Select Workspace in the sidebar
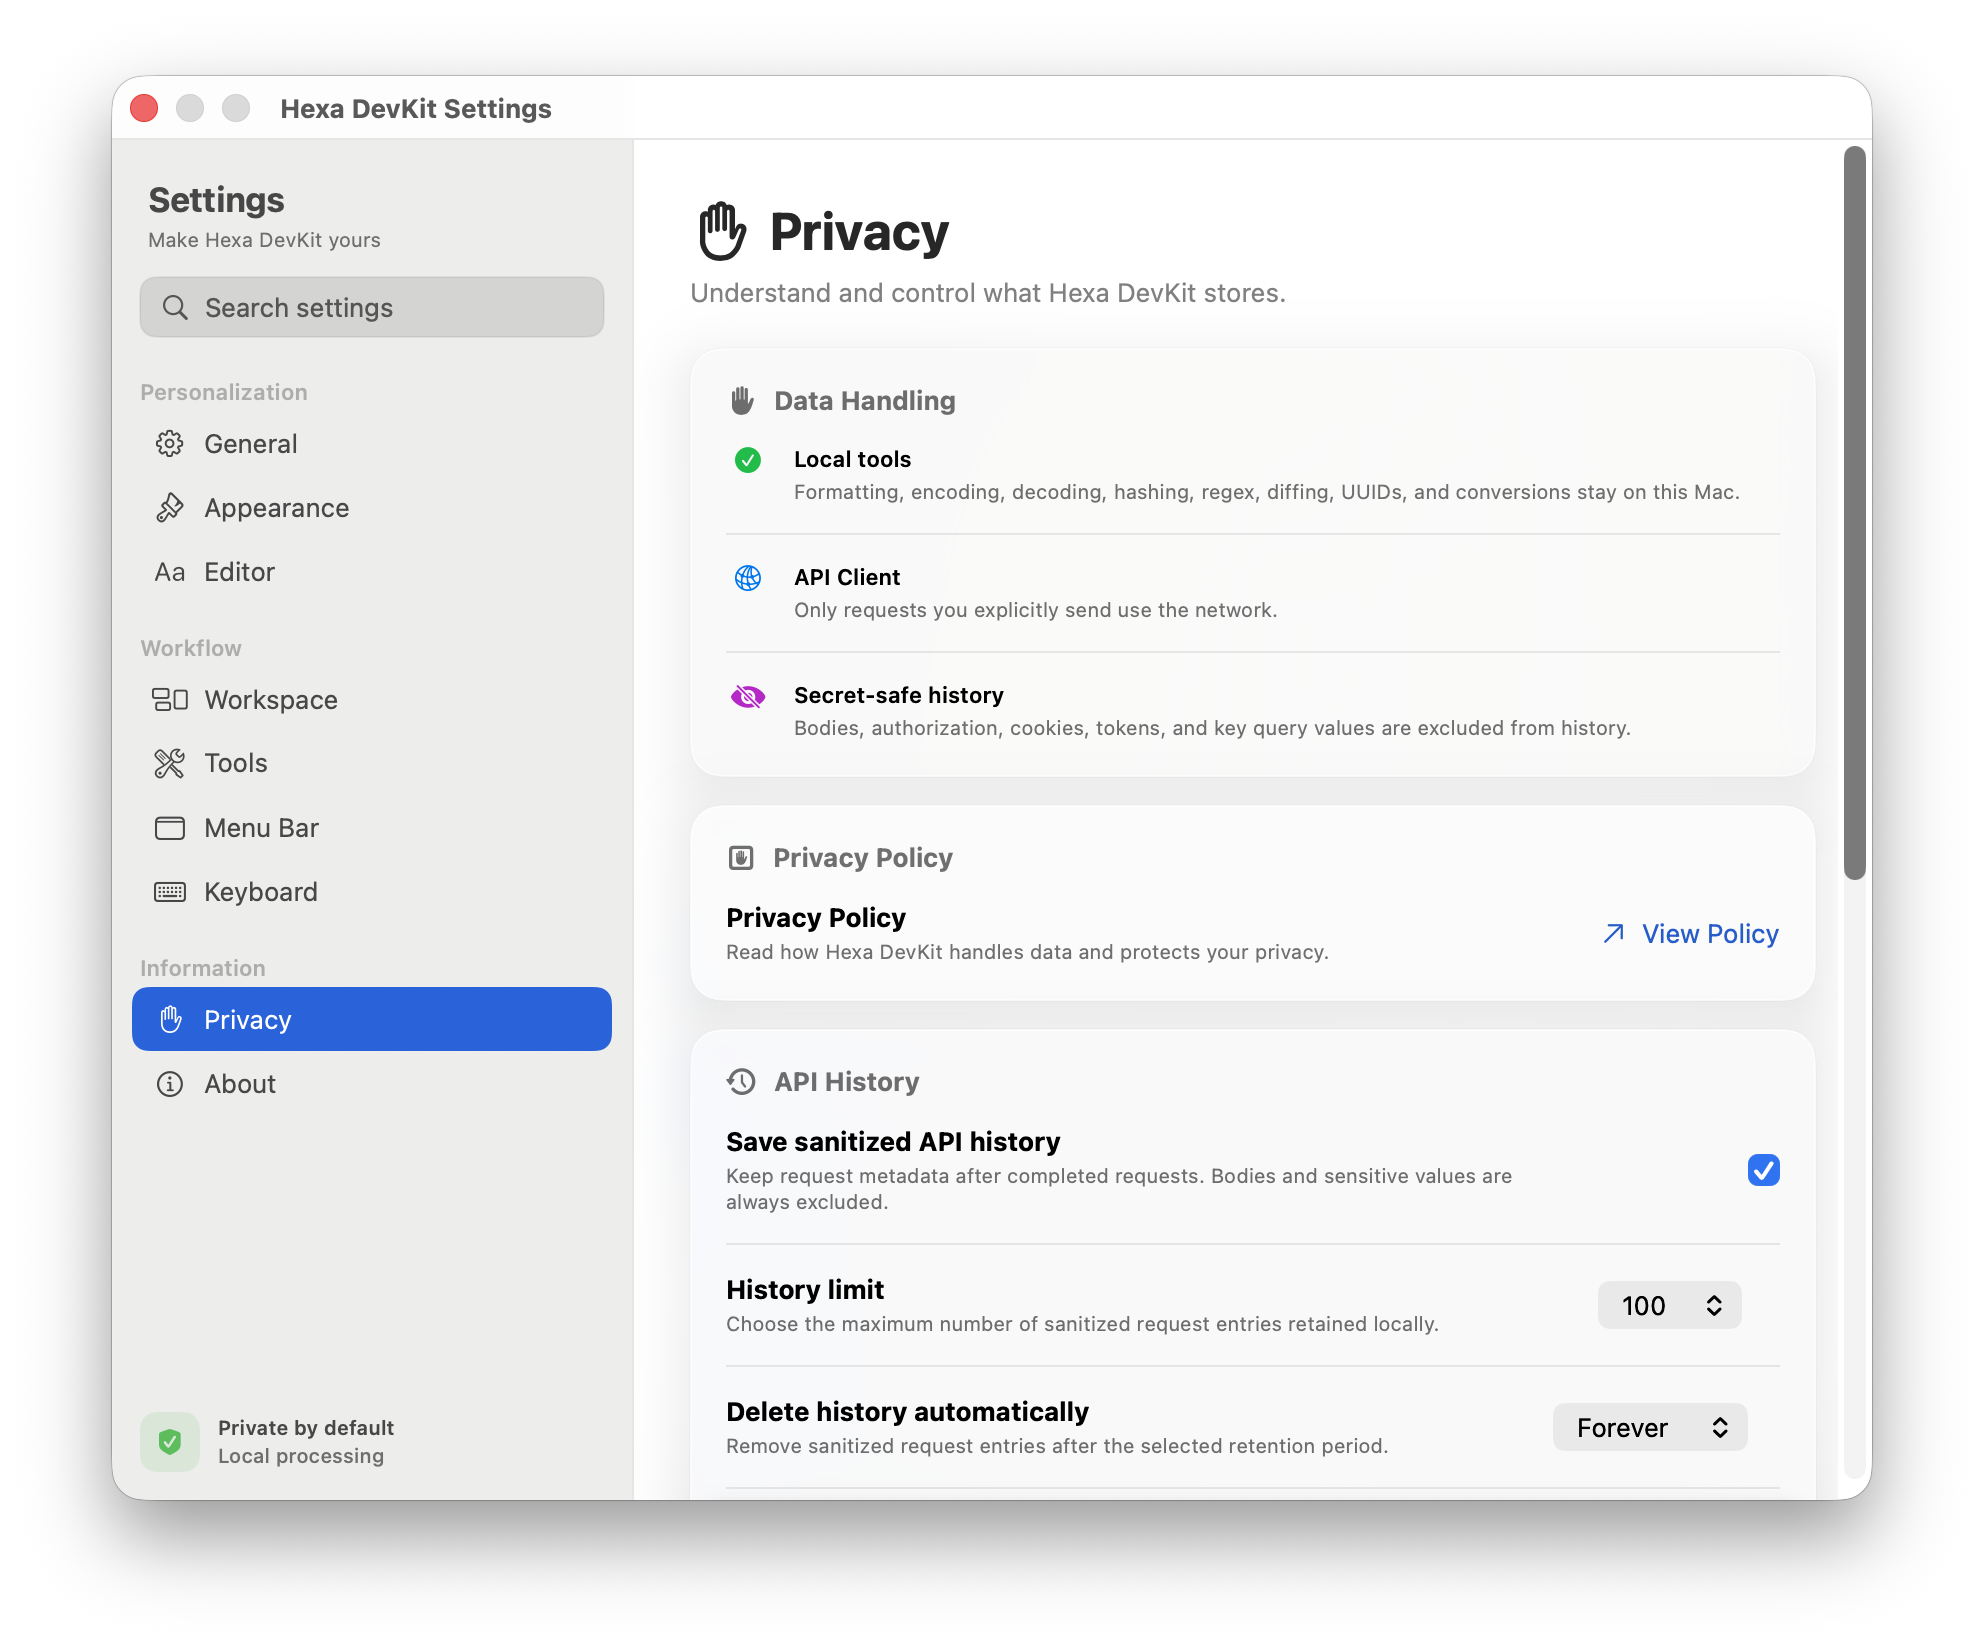 coord(372,700)
